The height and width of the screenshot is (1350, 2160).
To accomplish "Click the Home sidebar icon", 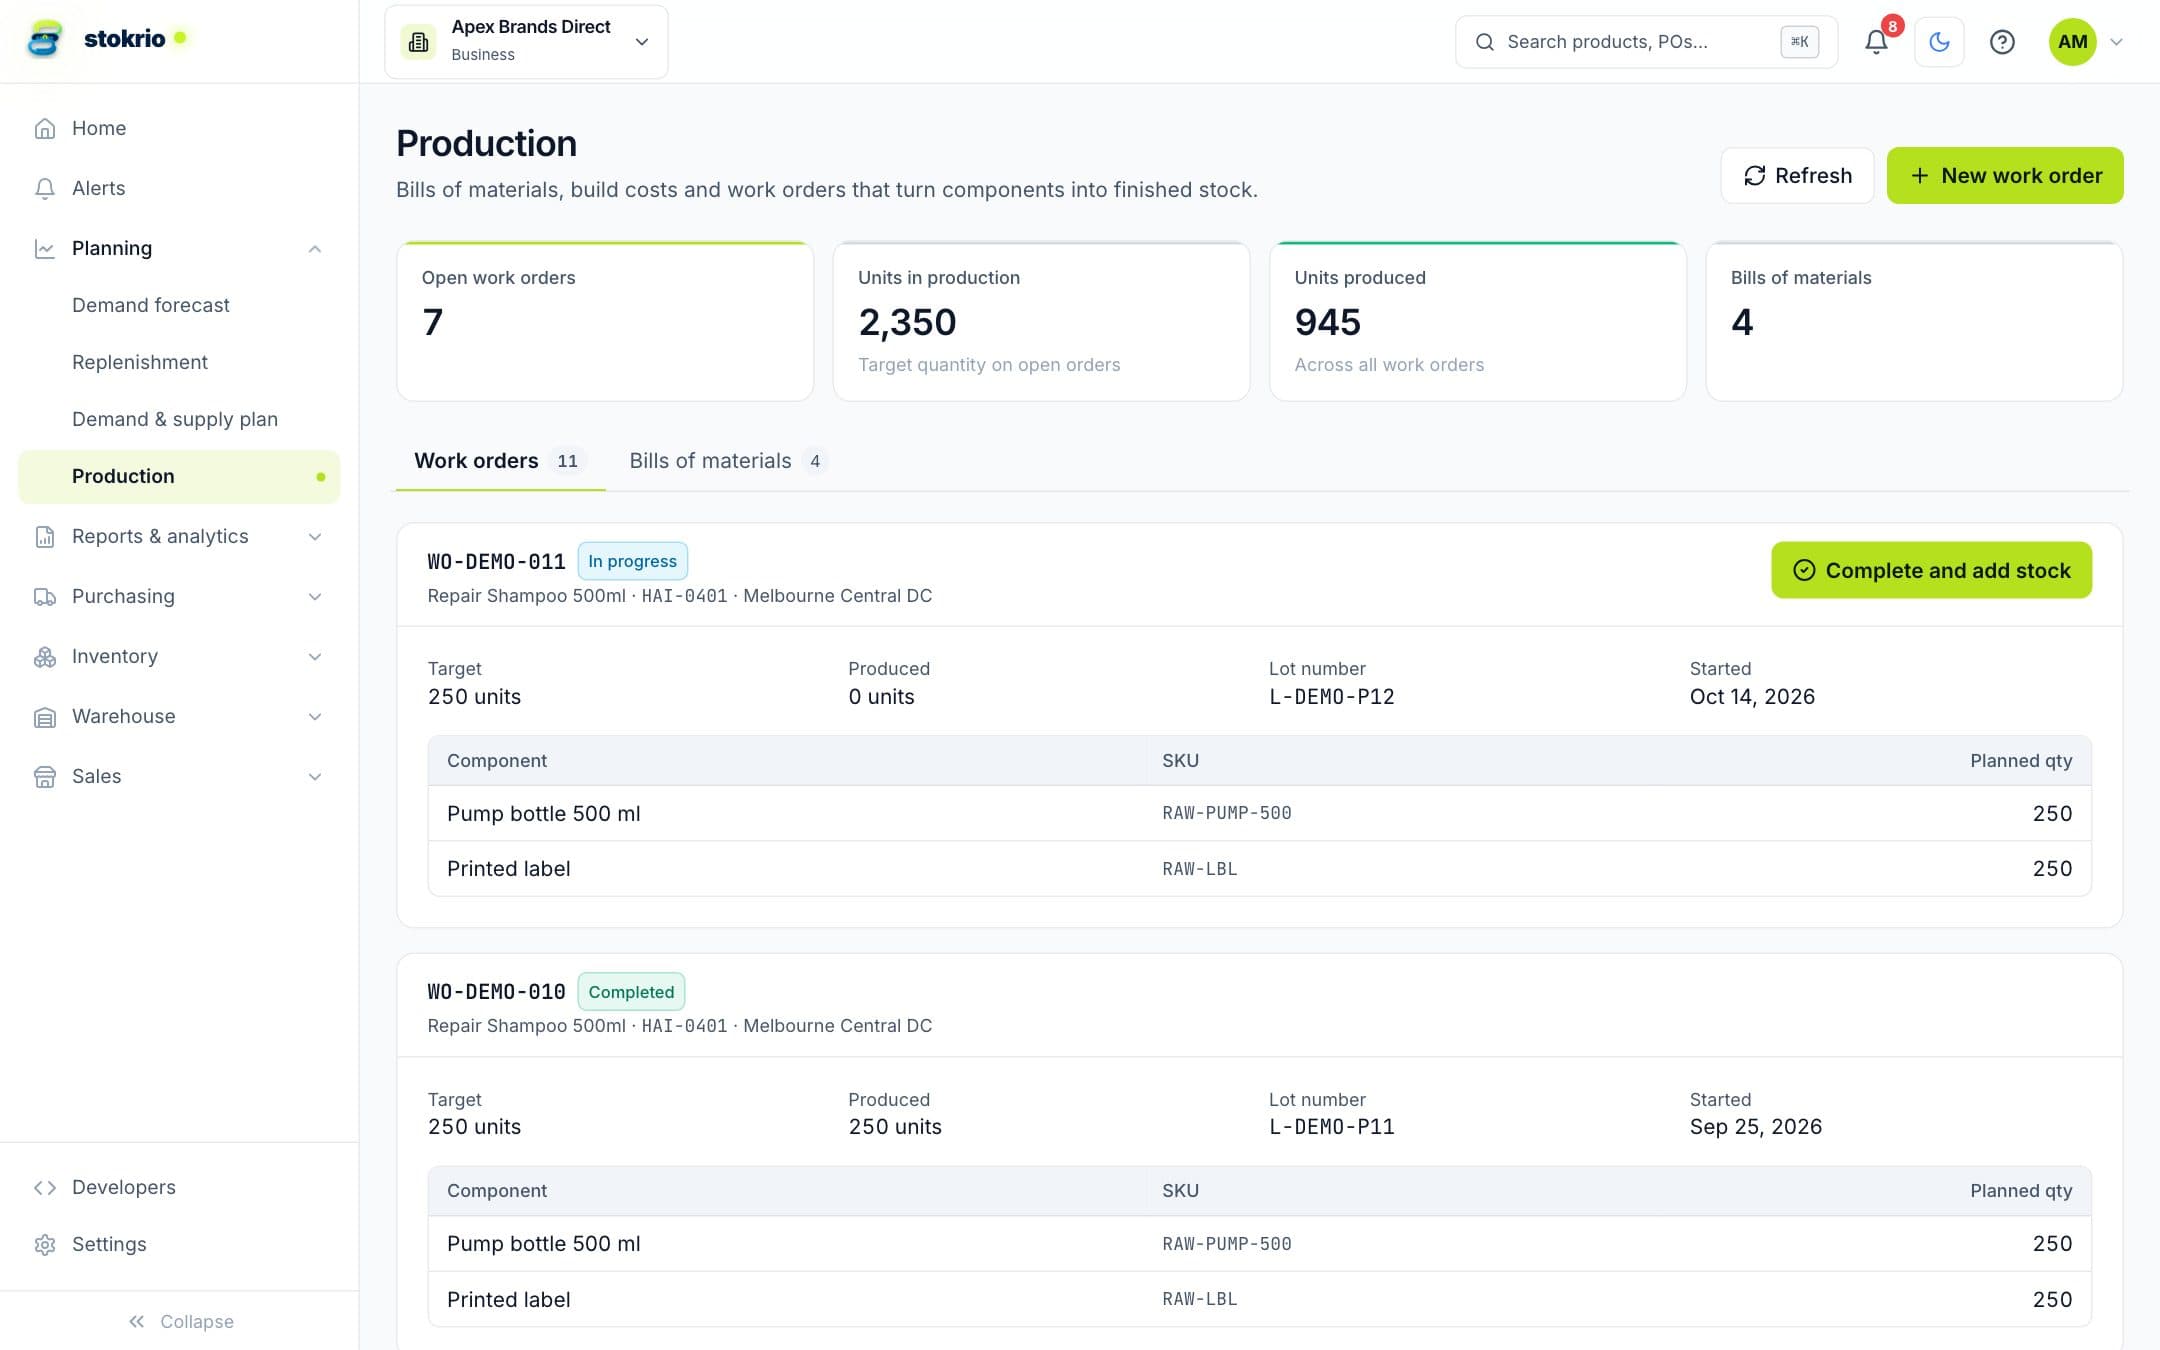I will pos(45,128).
